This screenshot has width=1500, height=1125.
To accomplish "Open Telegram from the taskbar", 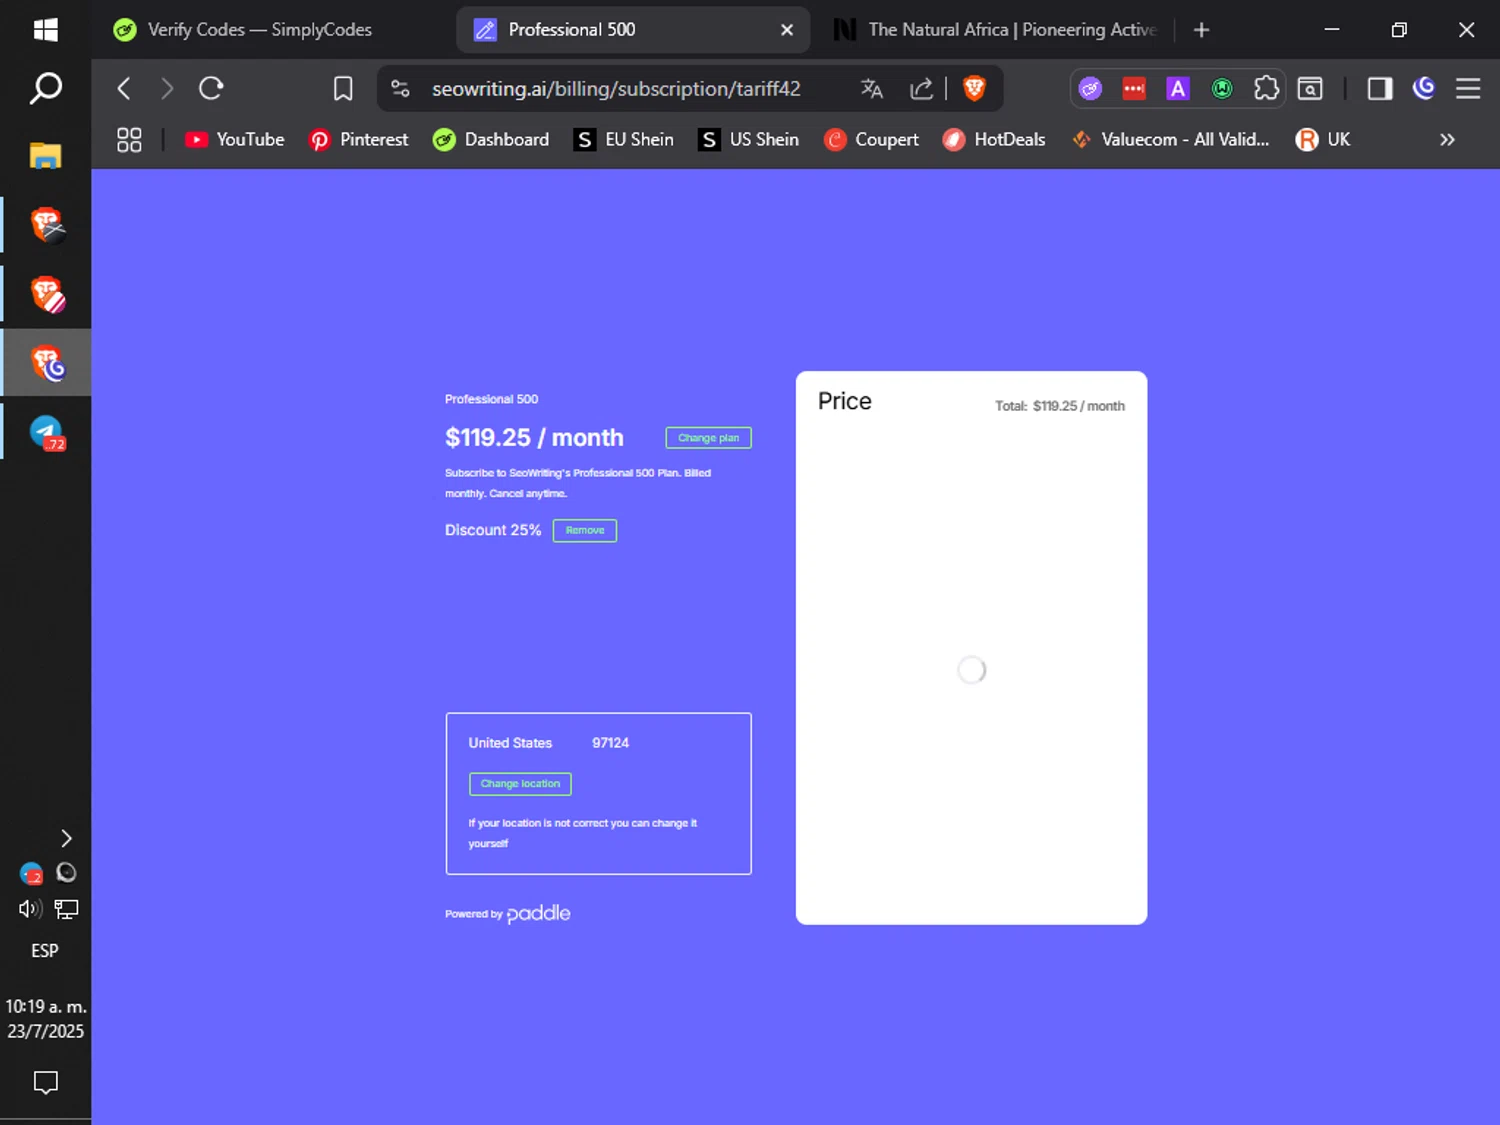I will coord(46,432).
